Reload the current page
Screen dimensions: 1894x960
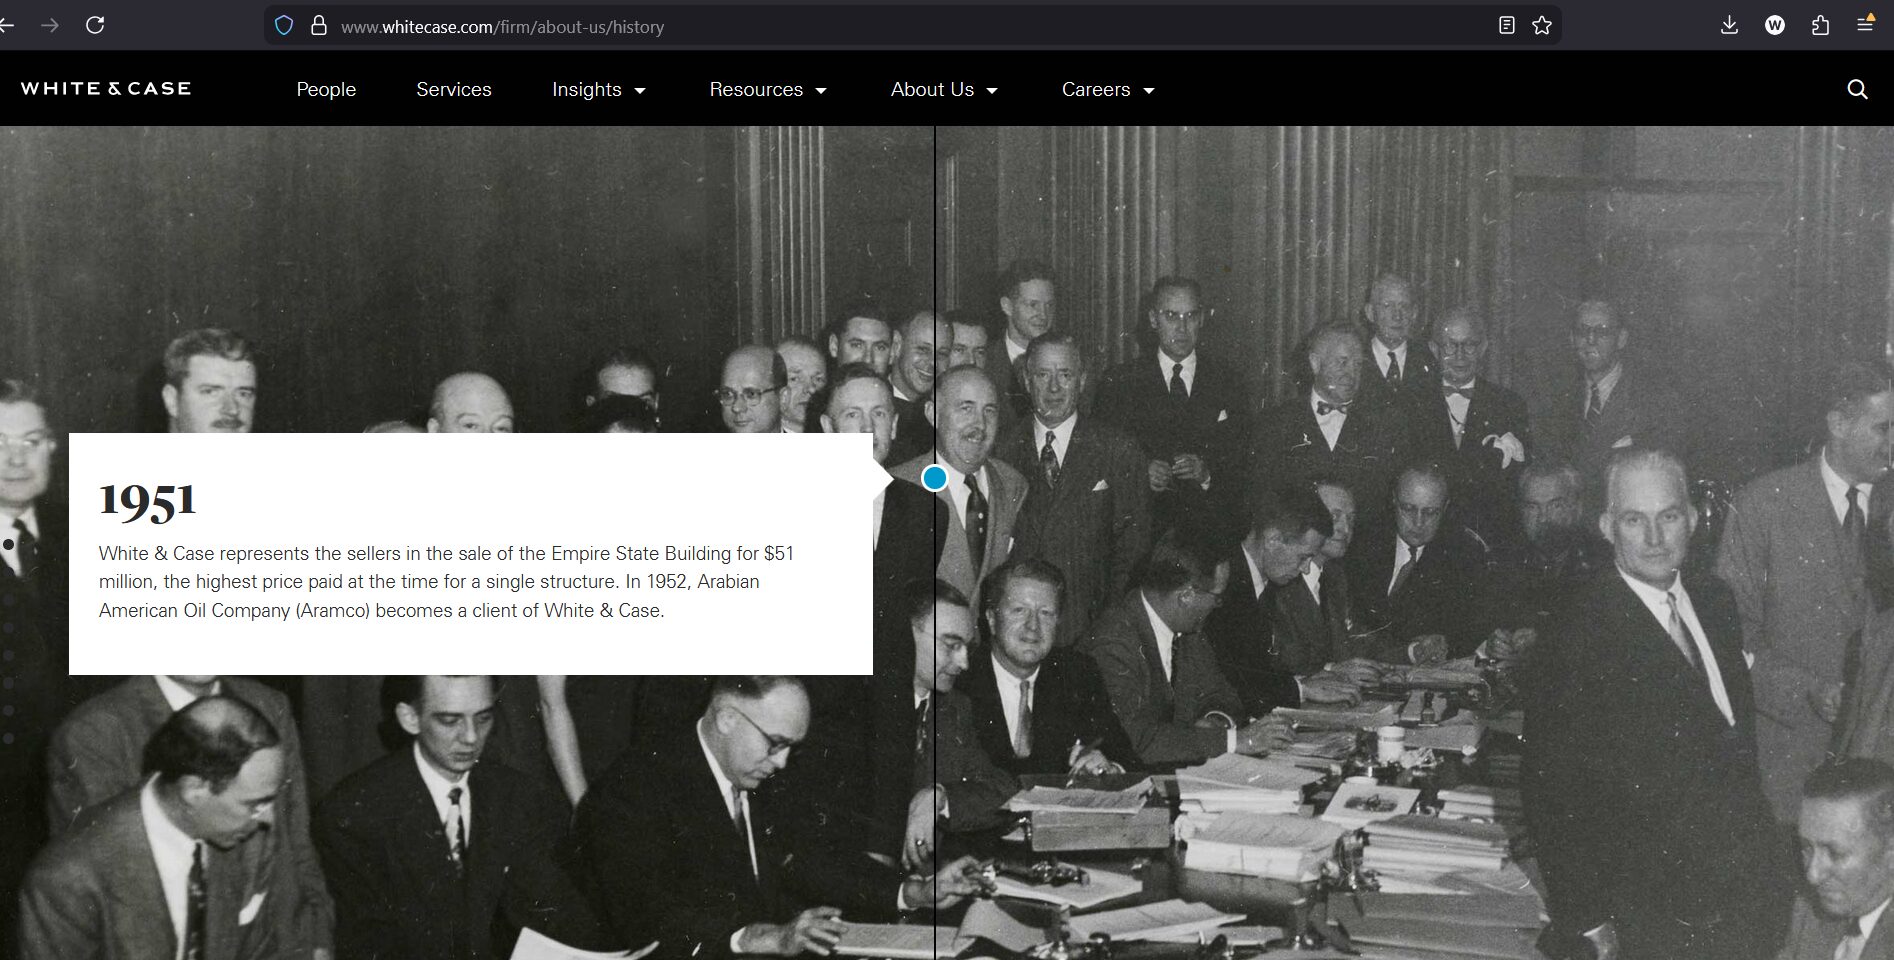[x=95, y=25]
